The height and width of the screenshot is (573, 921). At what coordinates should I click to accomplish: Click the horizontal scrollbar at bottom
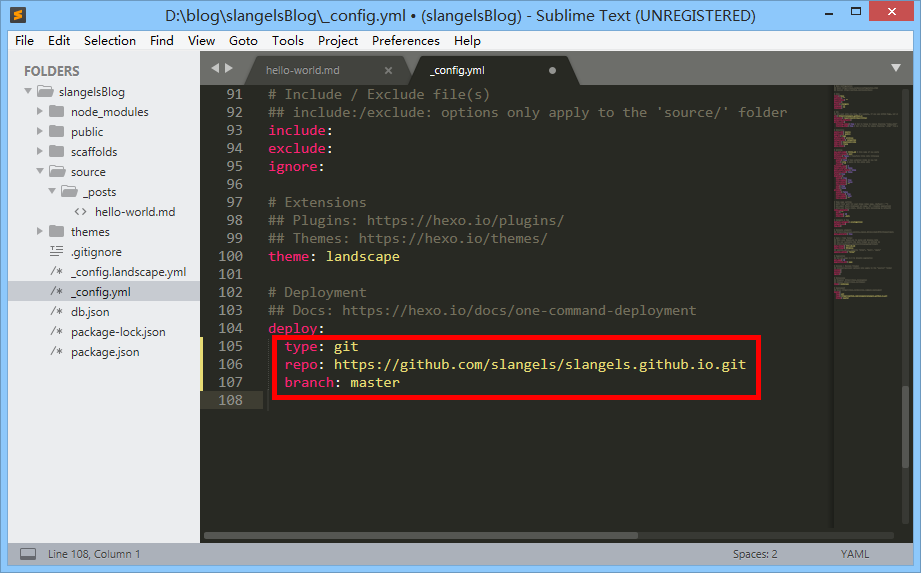pyautogui.click(x=421, y=535)
